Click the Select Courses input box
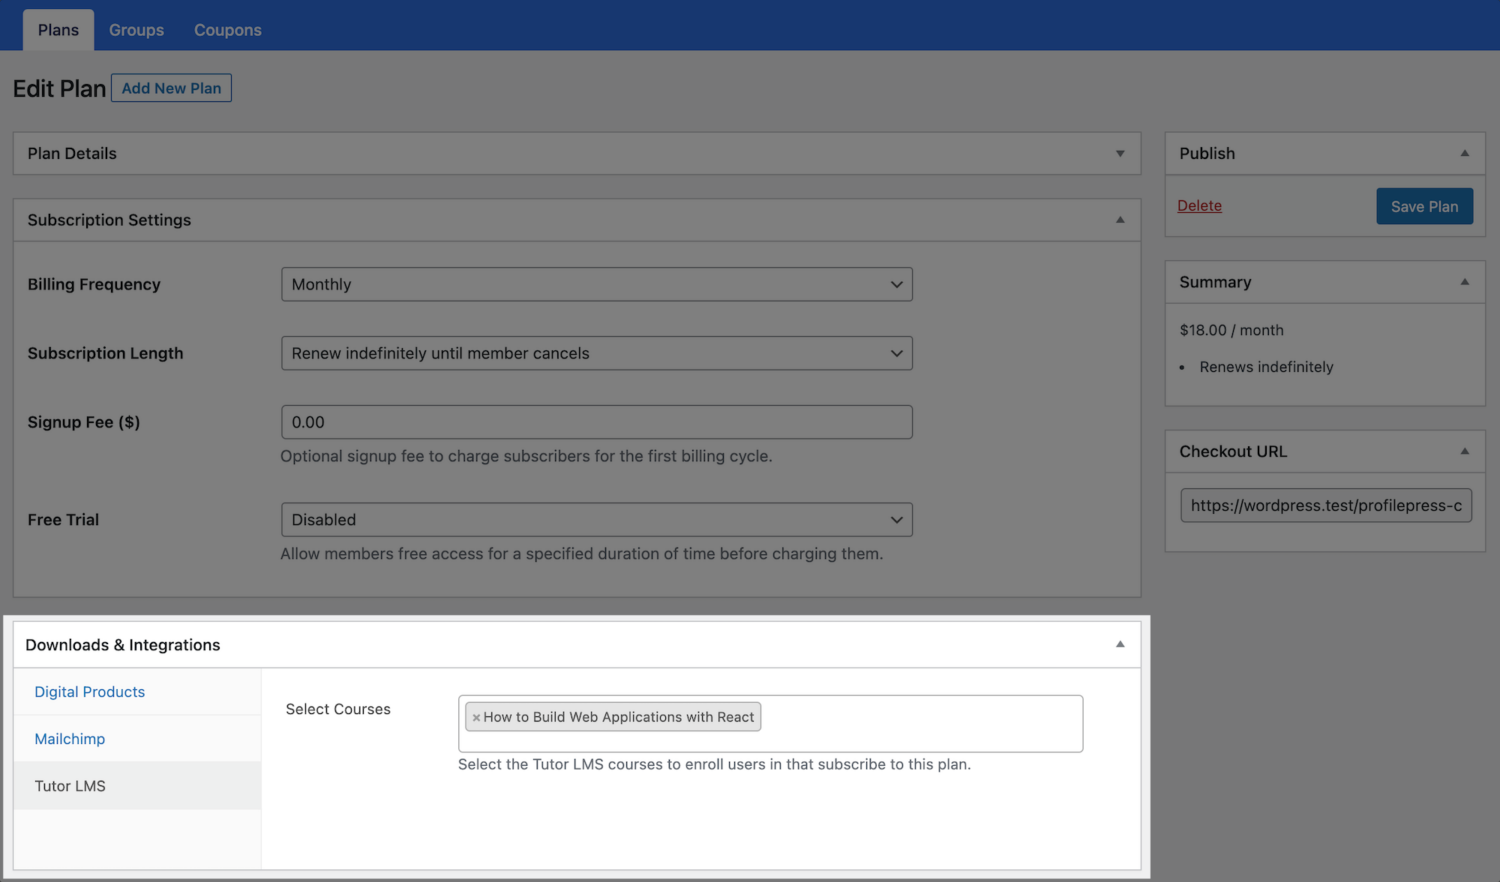This screenshot has height=882, width=1500. [x=770, y=724]
